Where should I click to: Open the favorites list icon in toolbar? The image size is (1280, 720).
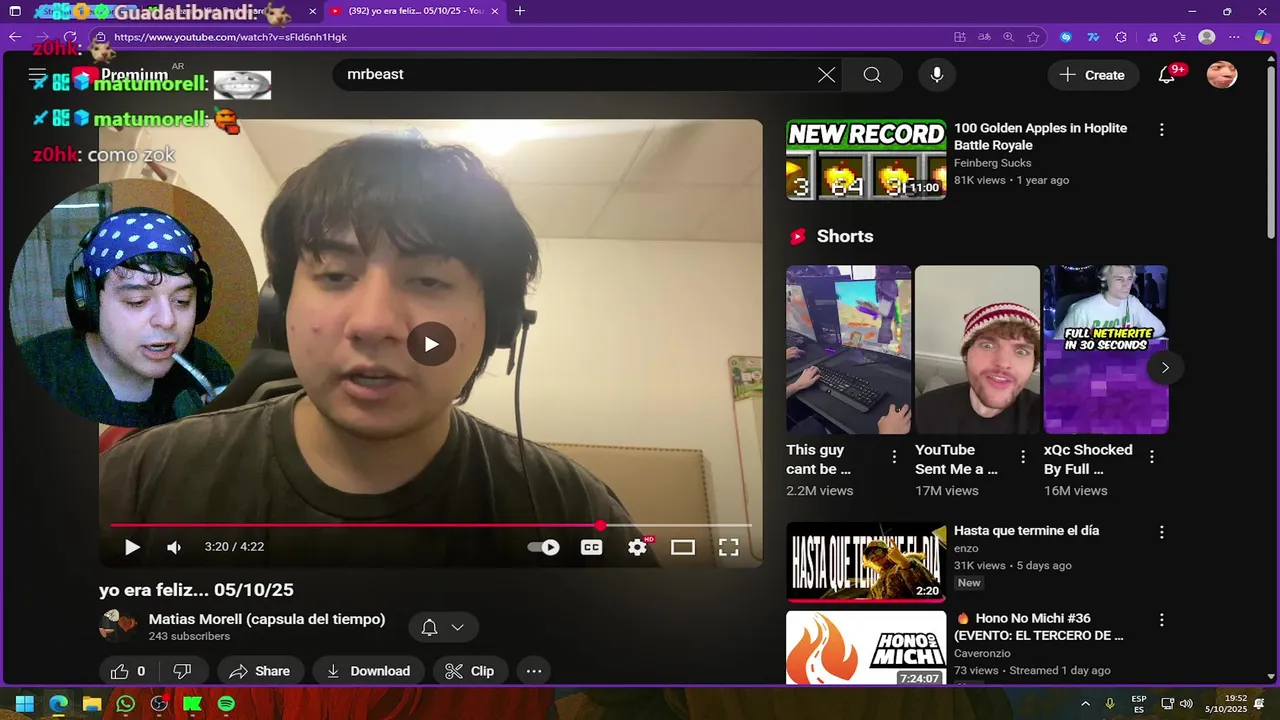point(1179,37)
